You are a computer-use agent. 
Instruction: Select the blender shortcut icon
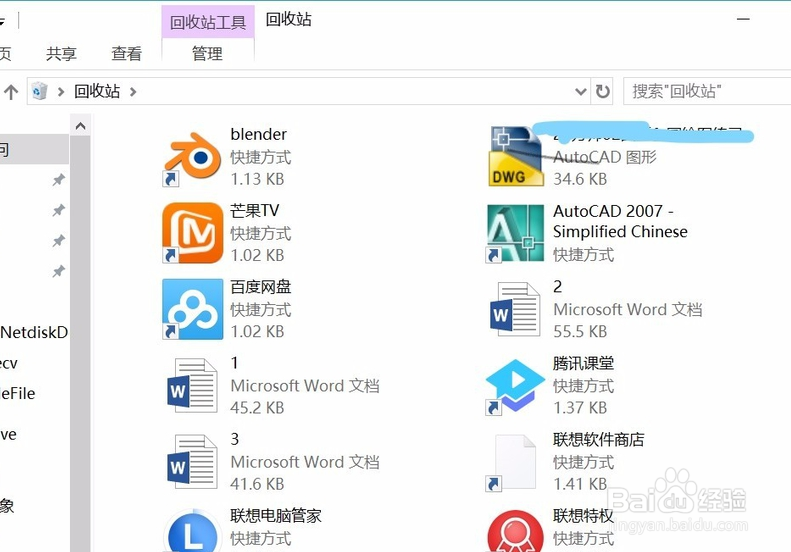click(x=192, y=157)
